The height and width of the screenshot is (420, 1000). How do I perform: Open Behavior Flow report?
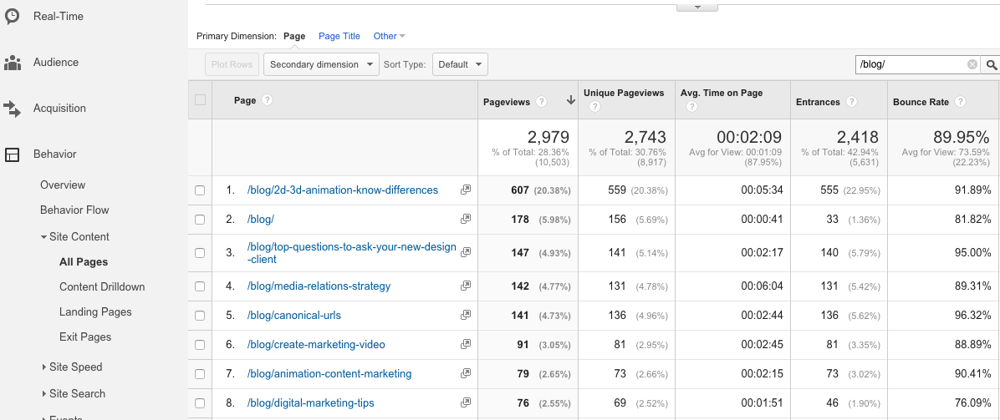(x=75, y=210)
